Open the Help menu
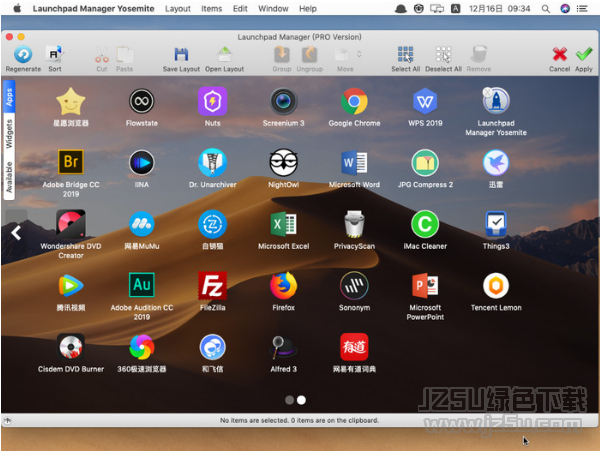Image resolution: width=600 pixels, height=451 pixels. (x=308, y=8)
